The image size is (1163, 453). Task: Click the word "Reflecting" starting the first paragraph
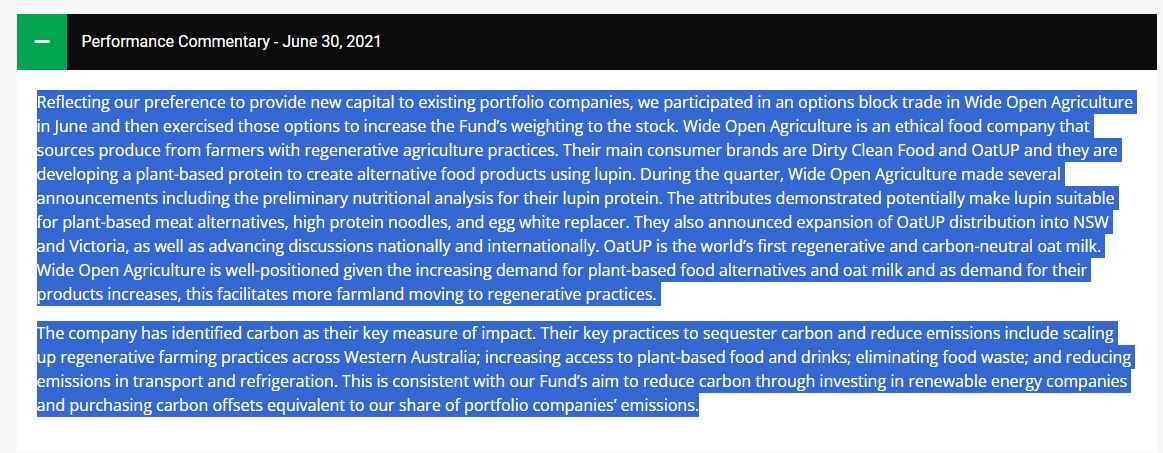click(x=74, y=102)
